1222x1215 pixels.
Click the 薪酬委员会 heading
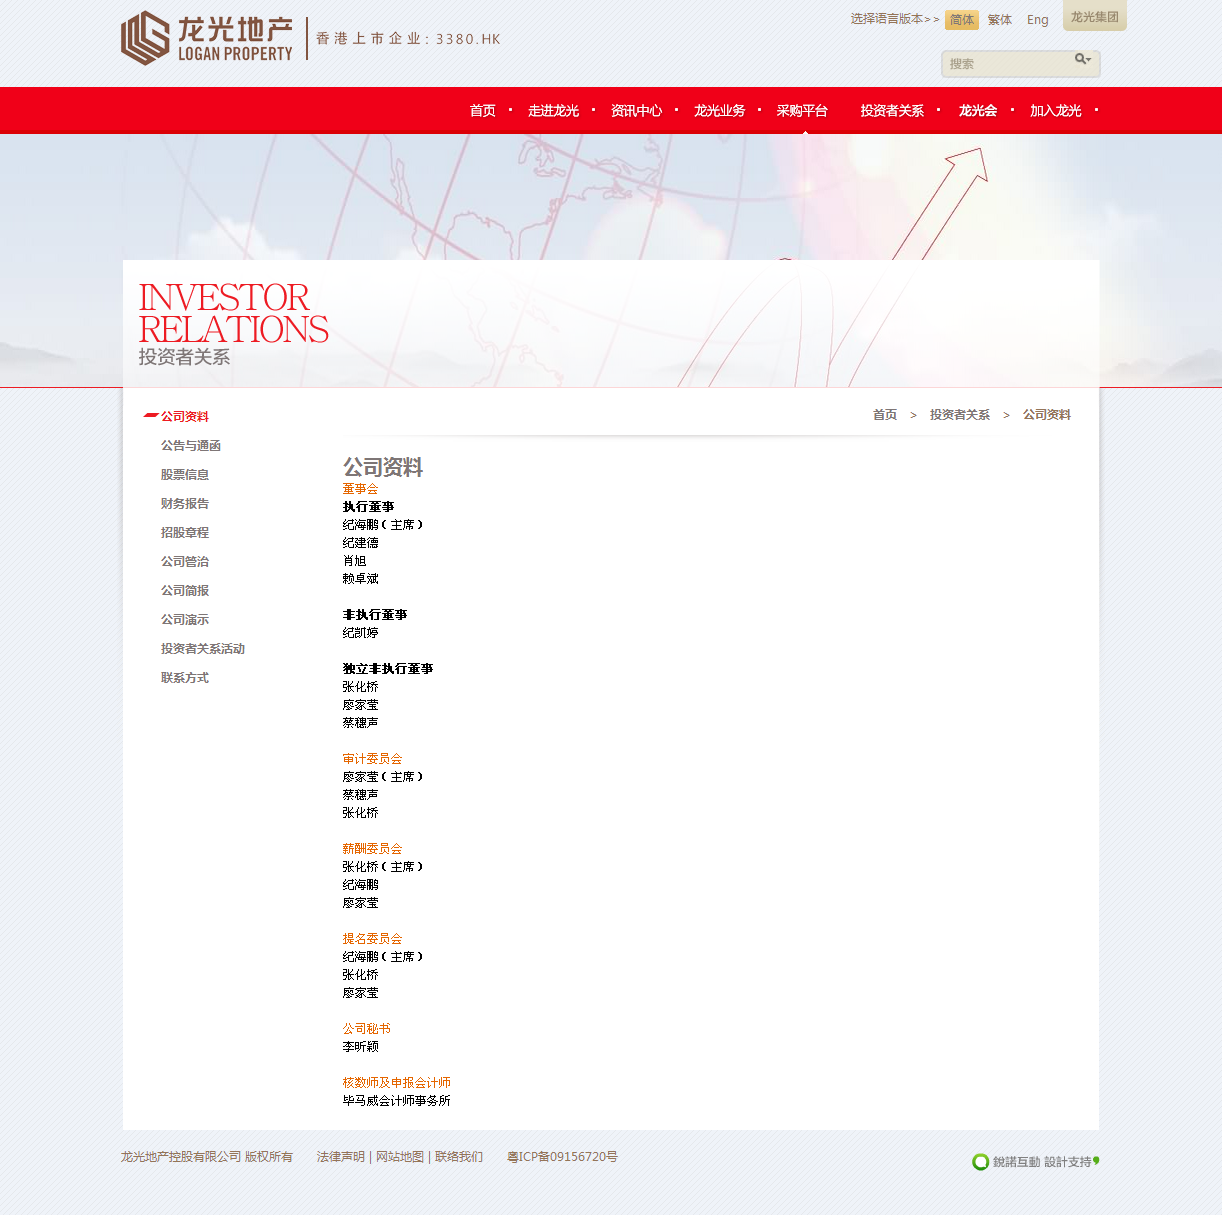pos(372,849)
